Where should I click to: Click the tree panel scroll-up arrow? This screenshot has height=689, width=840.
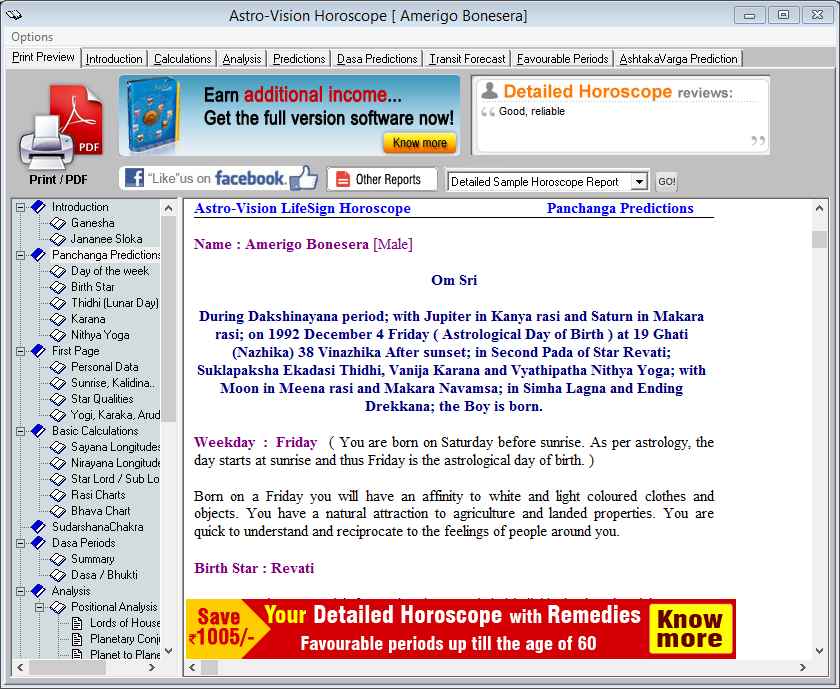pos(168,208)
